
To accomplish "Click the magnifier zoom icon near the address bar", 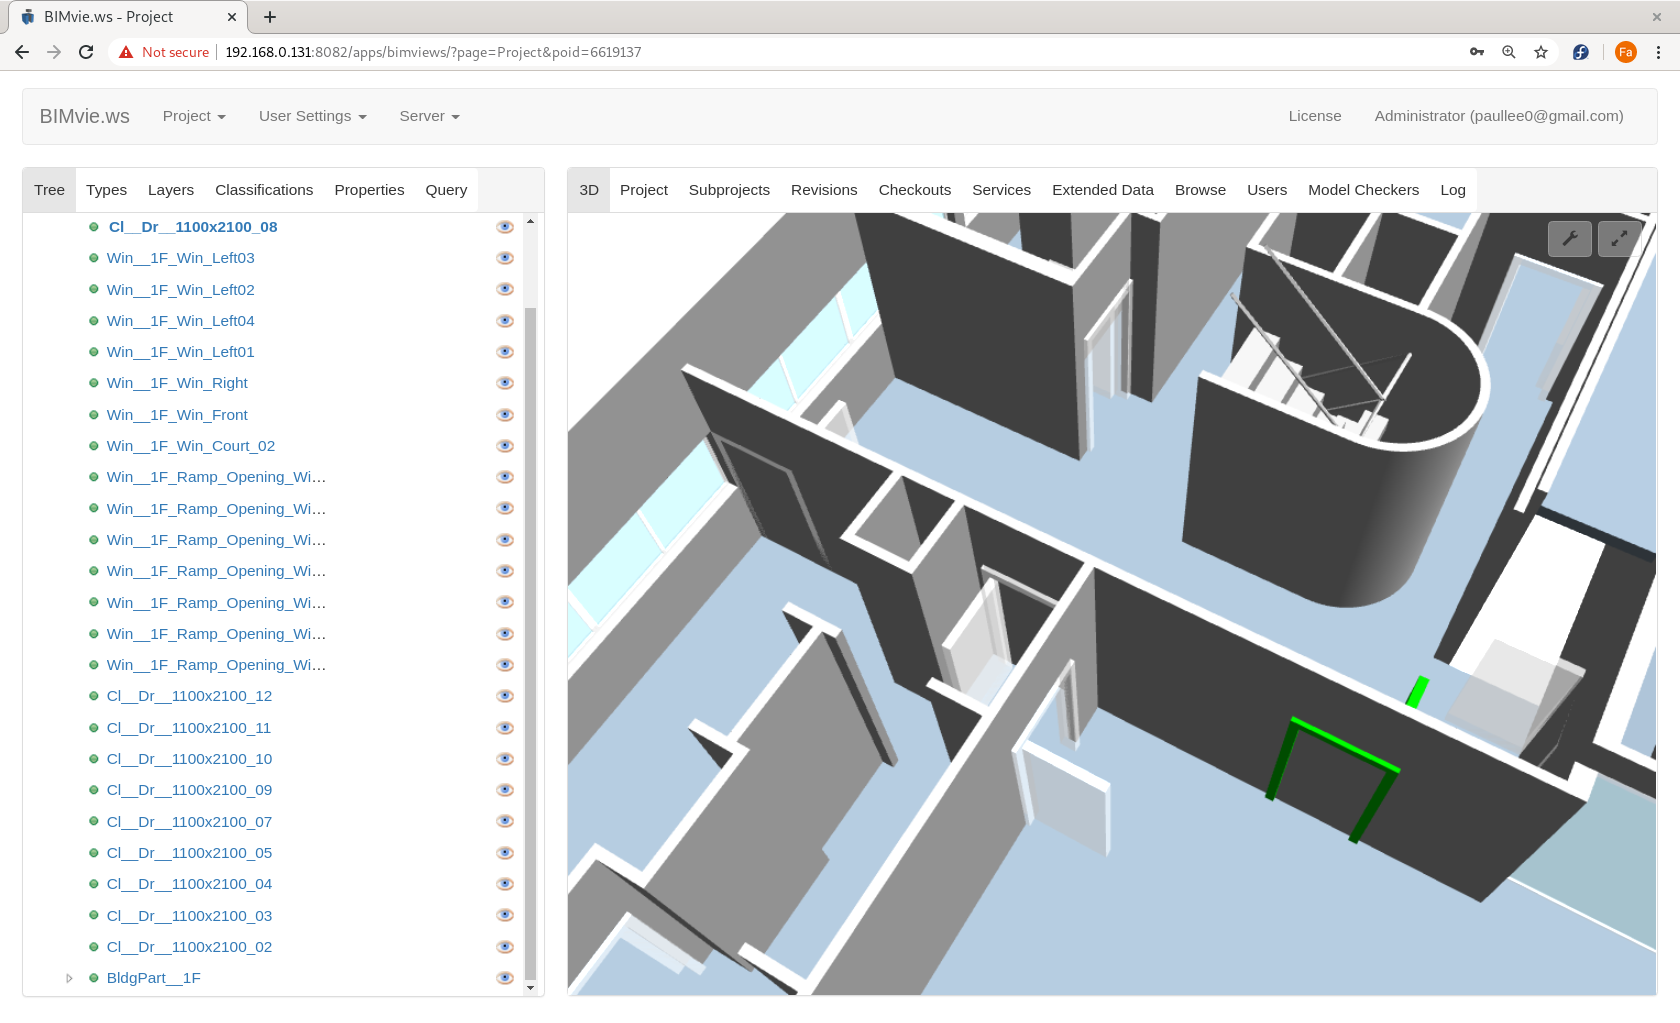I will click(1509, 52).
